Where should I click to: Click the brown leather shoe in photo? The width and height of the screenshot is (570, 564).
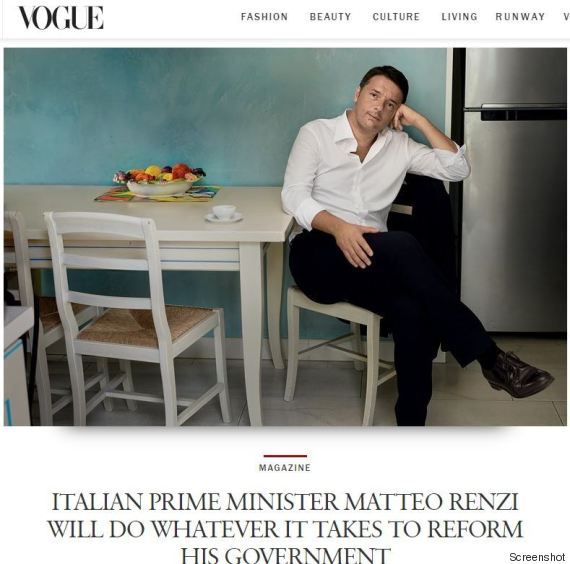click(518, 375)
